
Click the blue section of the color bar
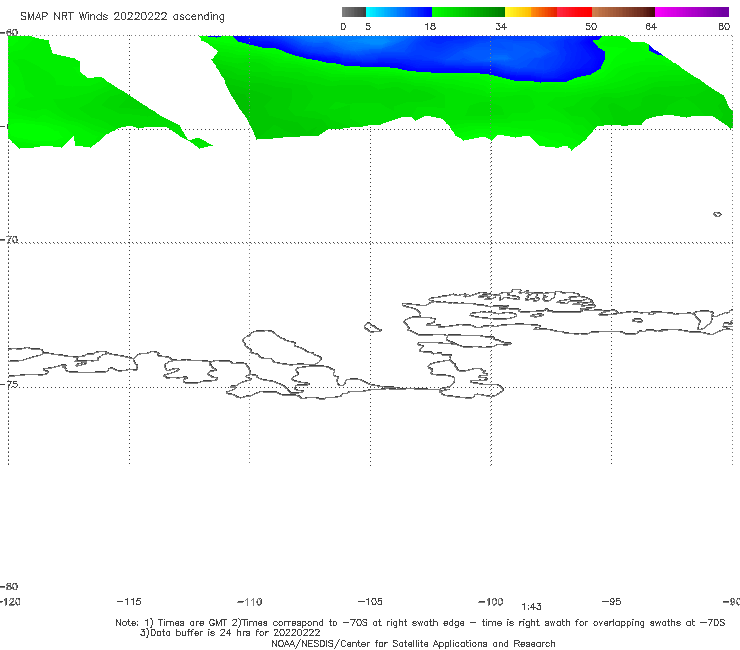point(399,12)
